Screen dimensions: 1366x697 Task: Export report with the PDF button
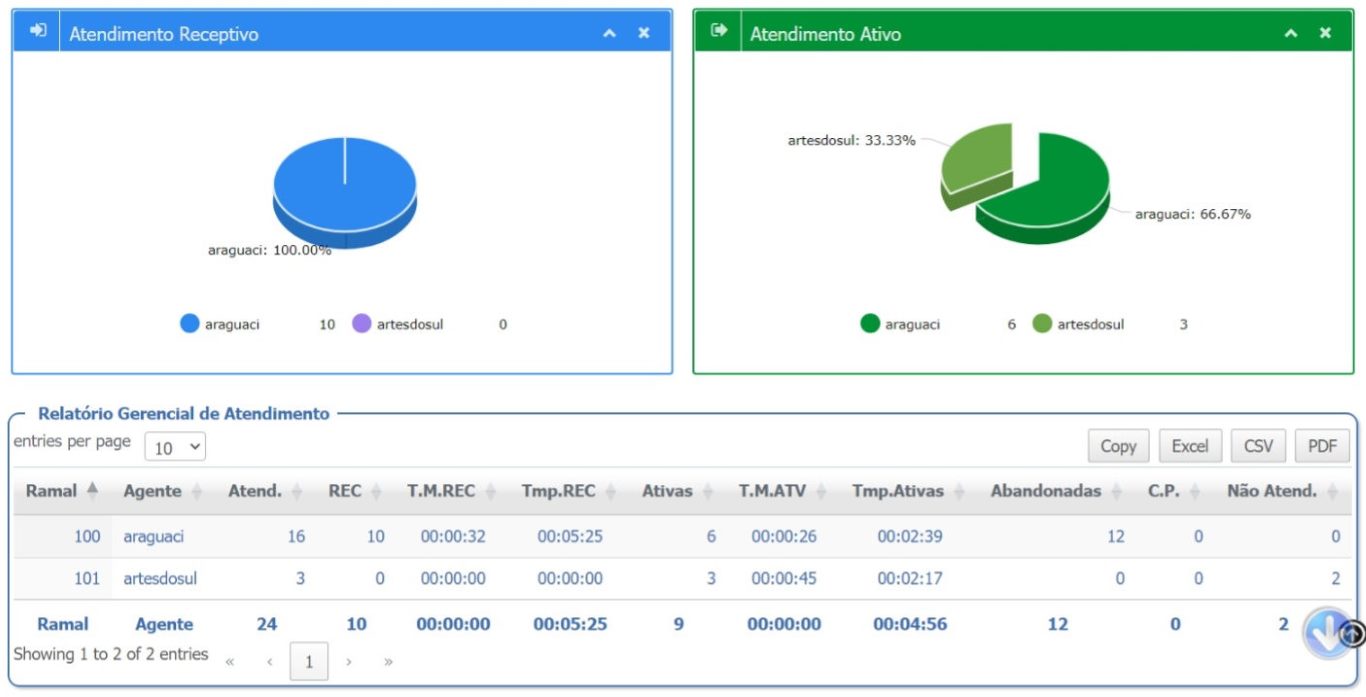(1322, 446)
